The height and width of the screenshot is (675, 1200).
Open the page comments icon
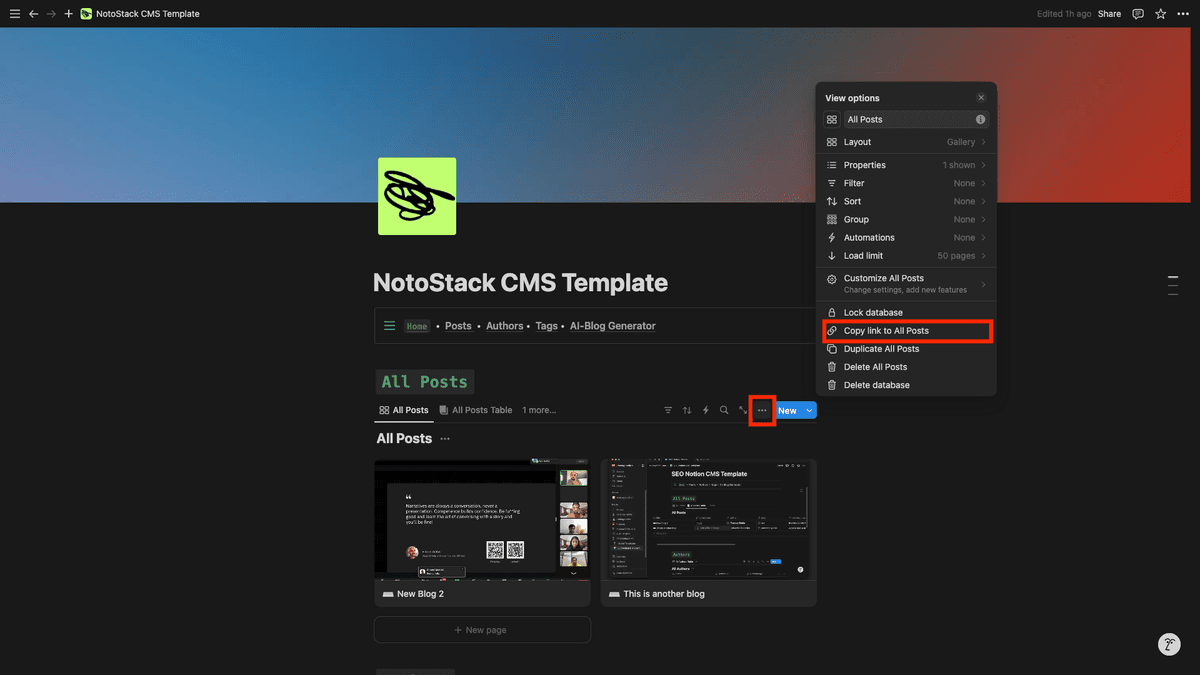pyautogui.click(x=1138, y=14)
